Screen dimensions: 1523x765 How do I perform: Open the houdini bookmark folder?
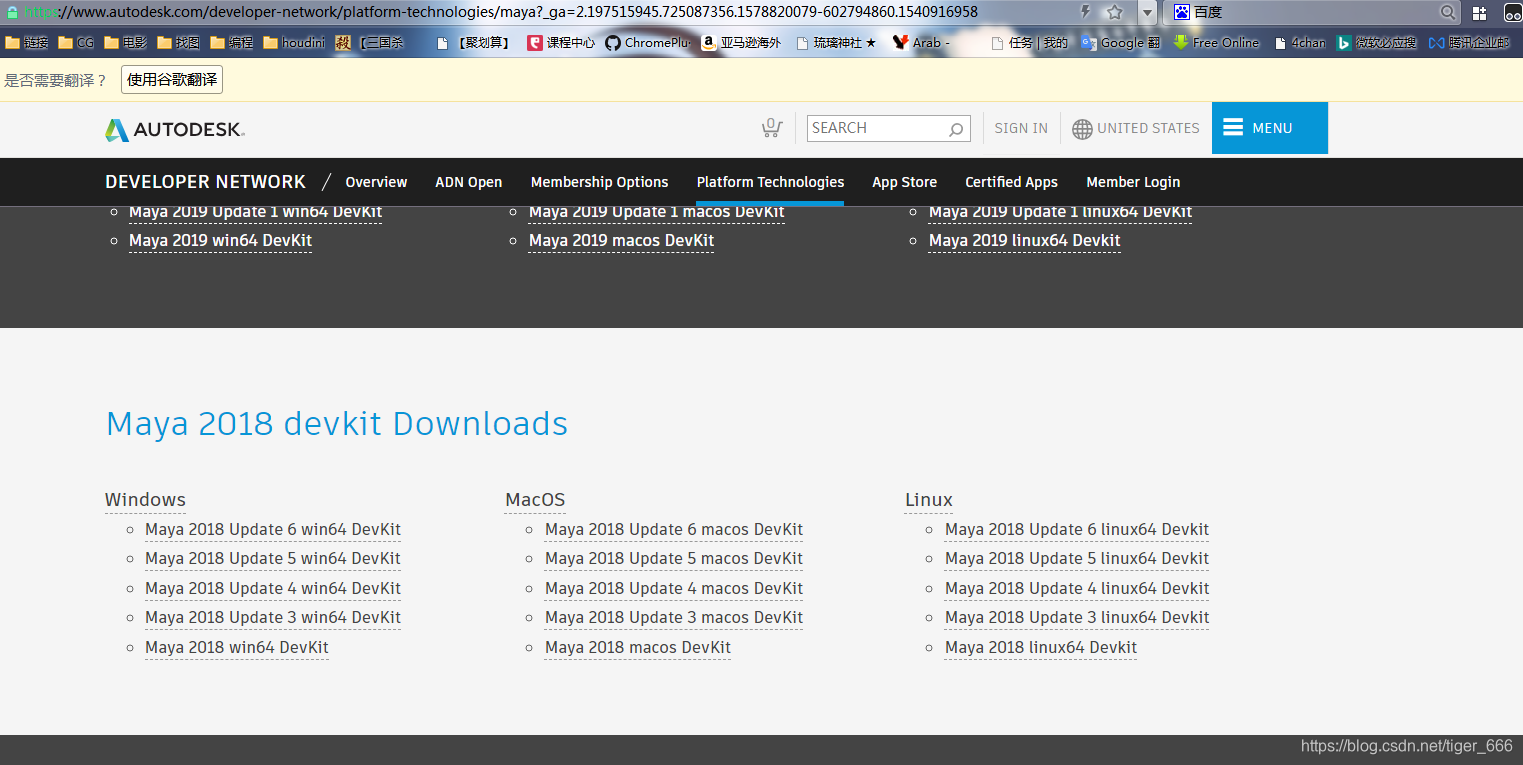pos(294,43)
